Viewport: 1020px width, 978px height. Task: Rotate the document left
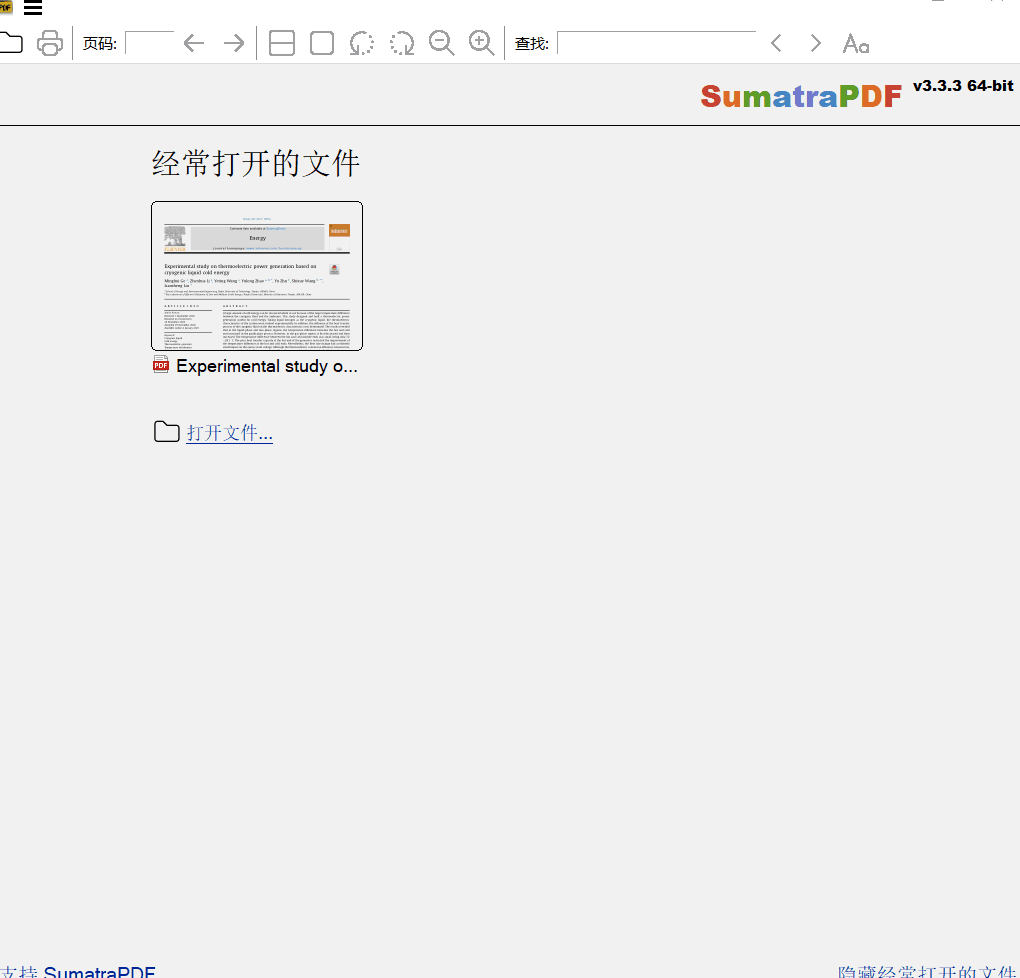pos(361,42)
